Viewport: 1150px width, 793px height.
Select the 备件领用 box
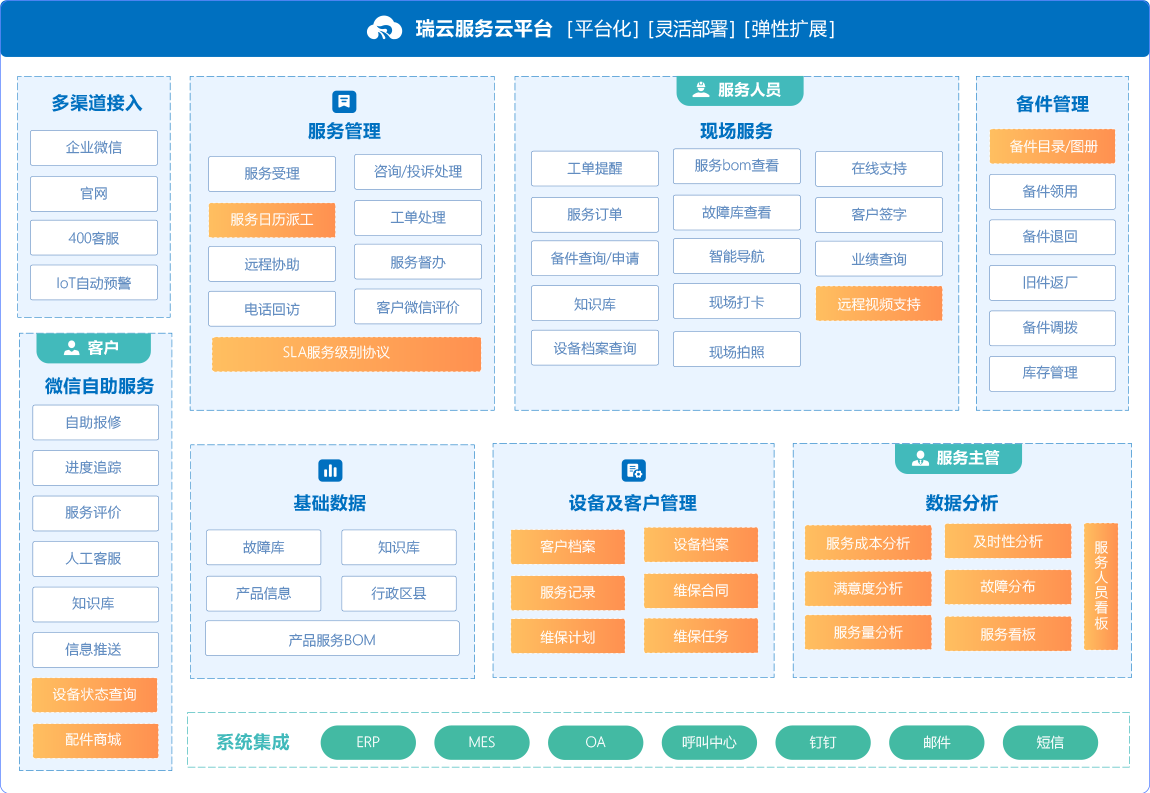tap(1052, 192)
